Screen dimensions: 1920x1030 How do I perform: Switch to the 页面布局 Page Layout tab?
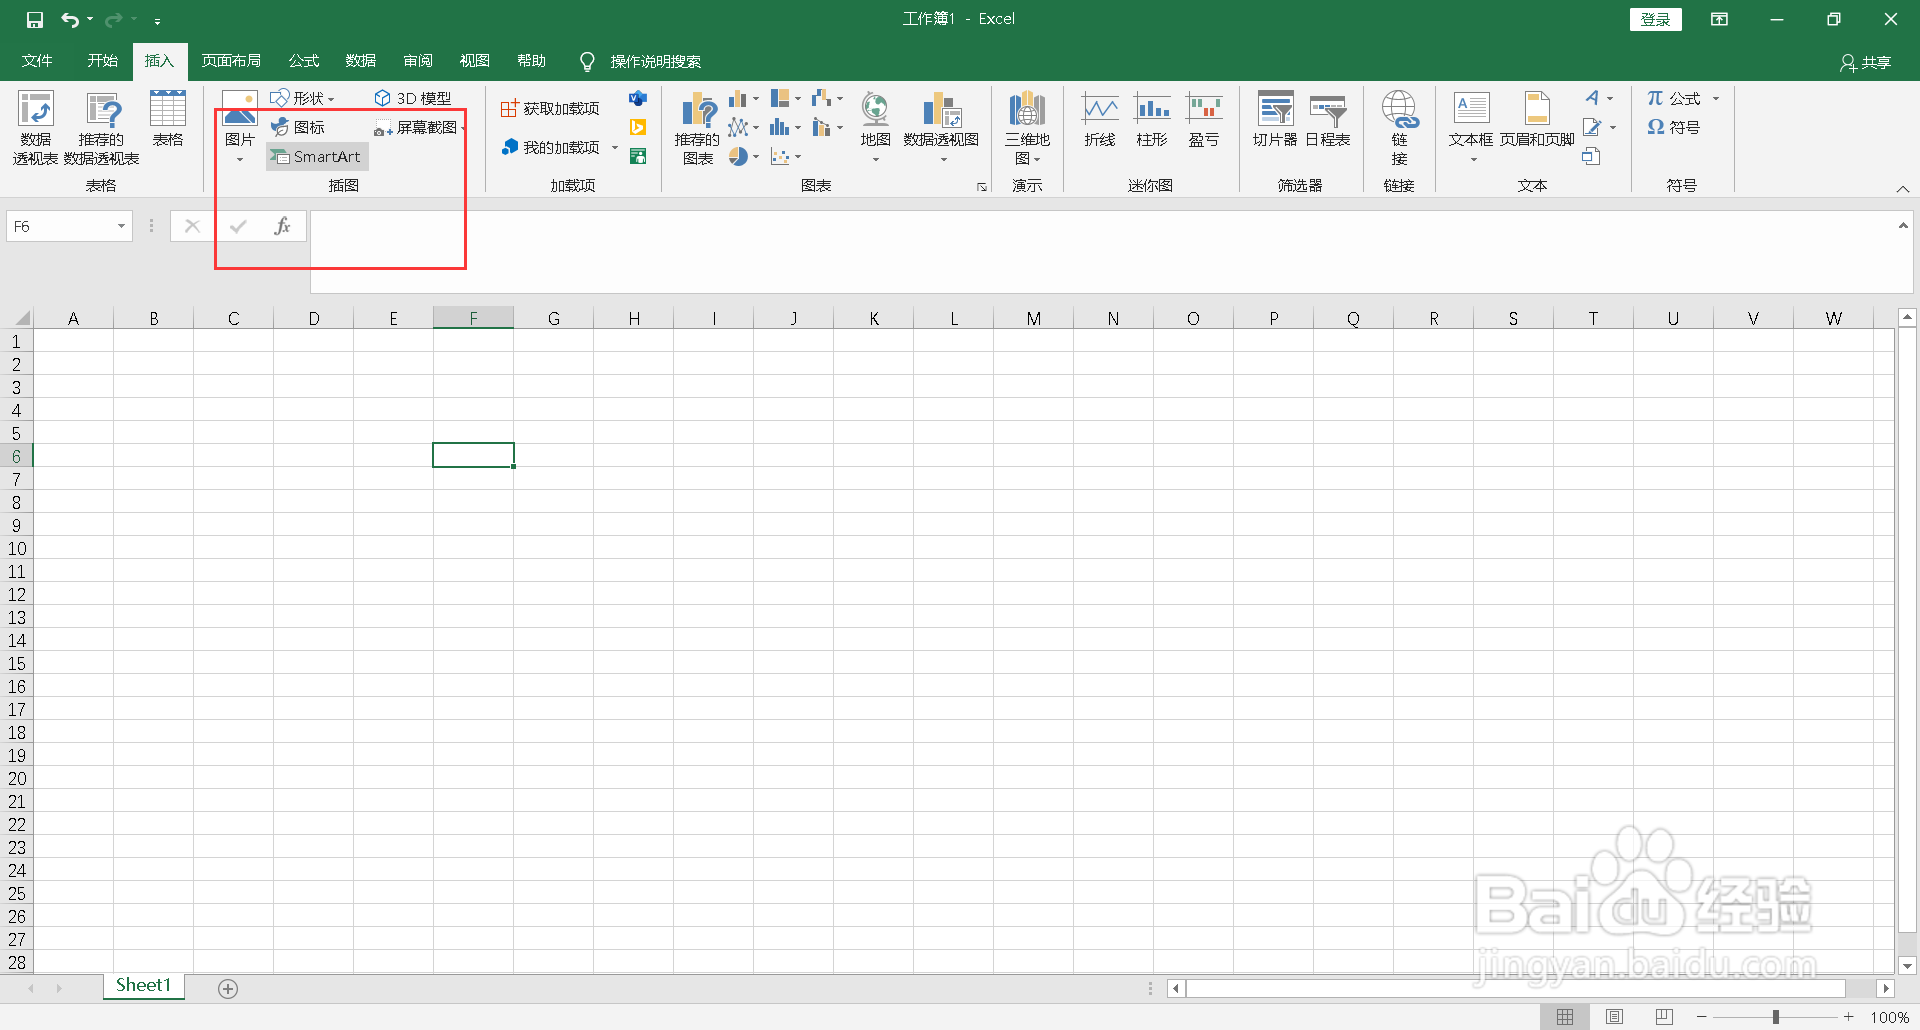click(x=231, y=61)
